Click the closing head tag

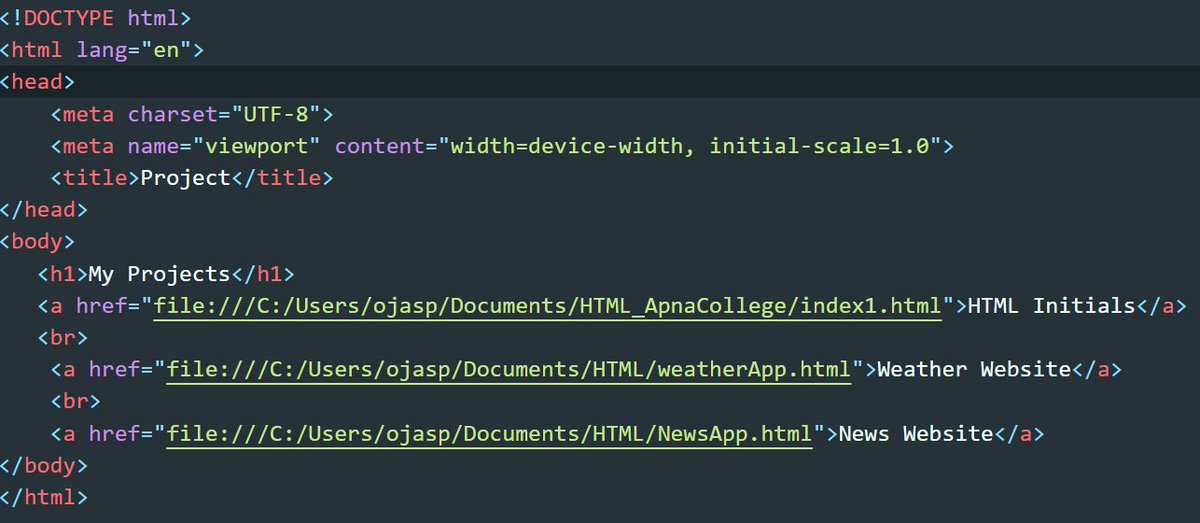coord(44,210)
